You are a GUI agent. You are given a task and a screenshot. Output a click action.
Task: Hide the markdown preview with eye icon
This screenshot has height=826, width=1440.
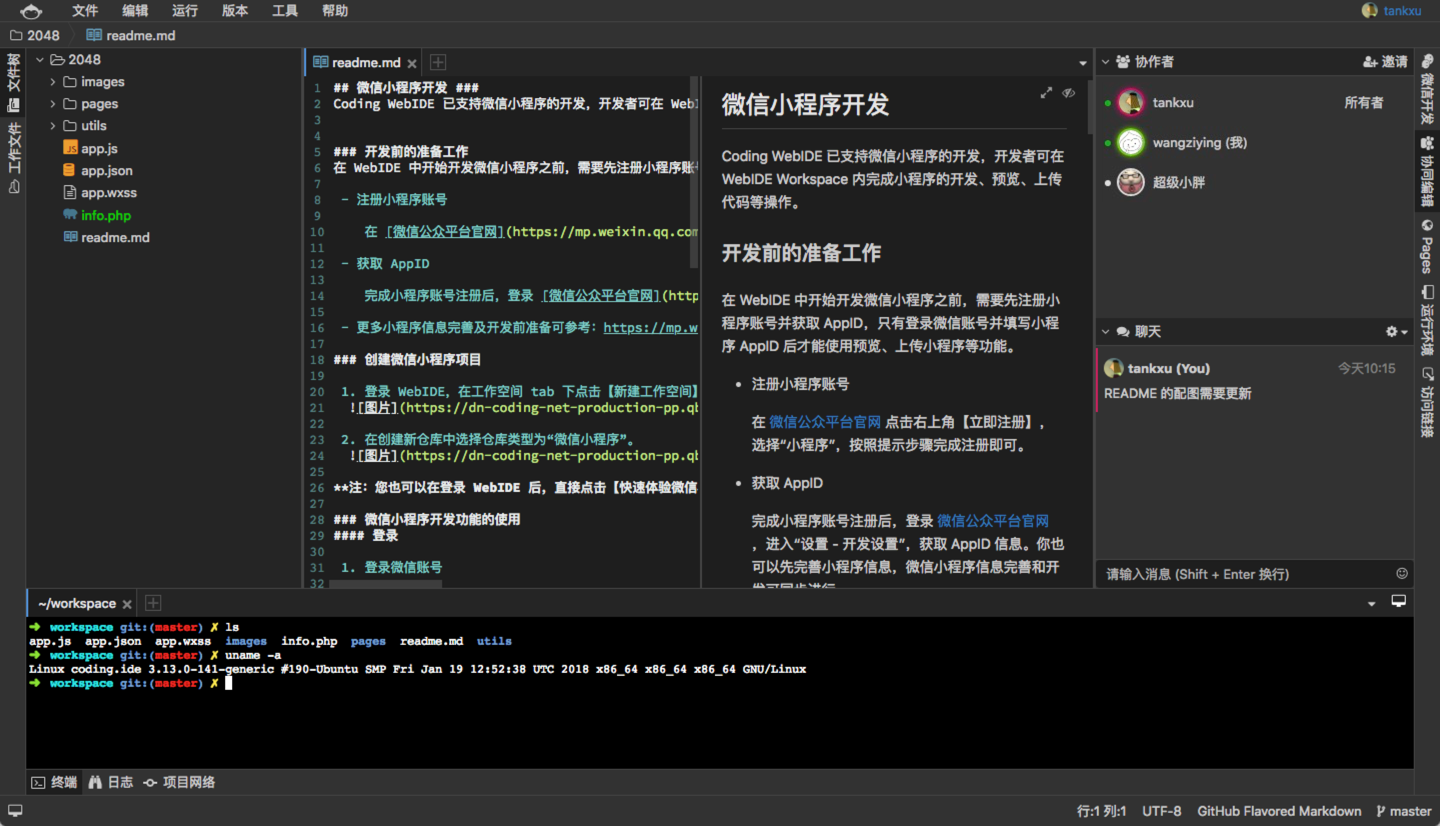[x=1069, y=92]
